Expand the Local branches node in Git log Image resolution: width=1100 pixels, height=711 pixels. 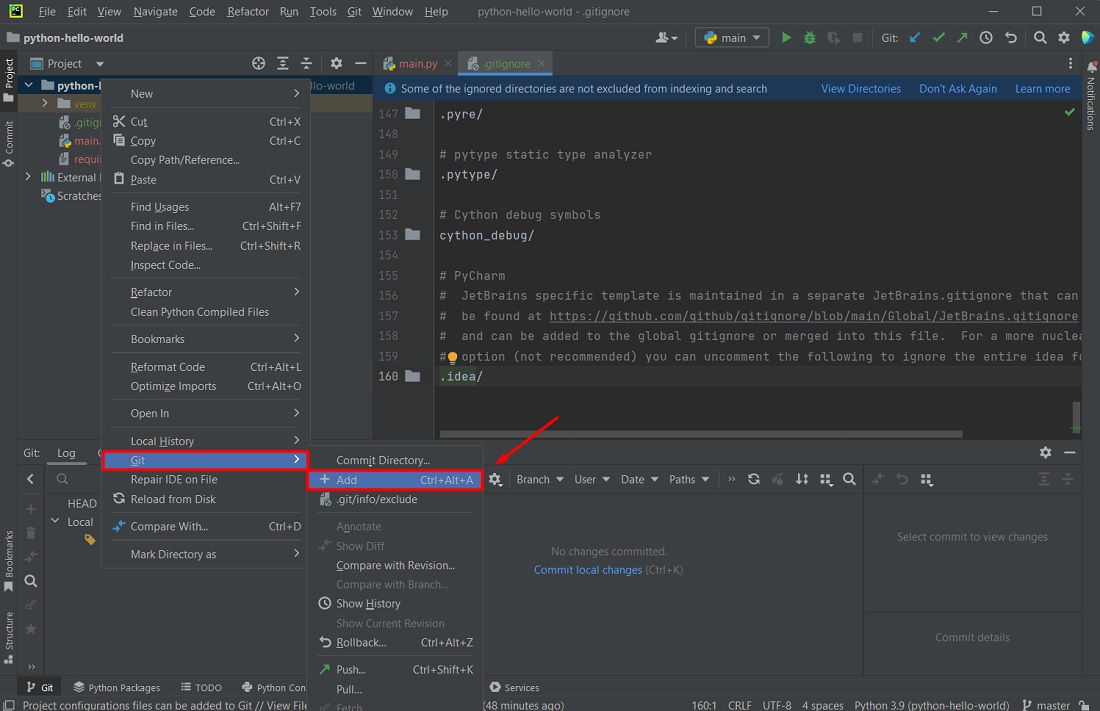(x=56, y=521)
